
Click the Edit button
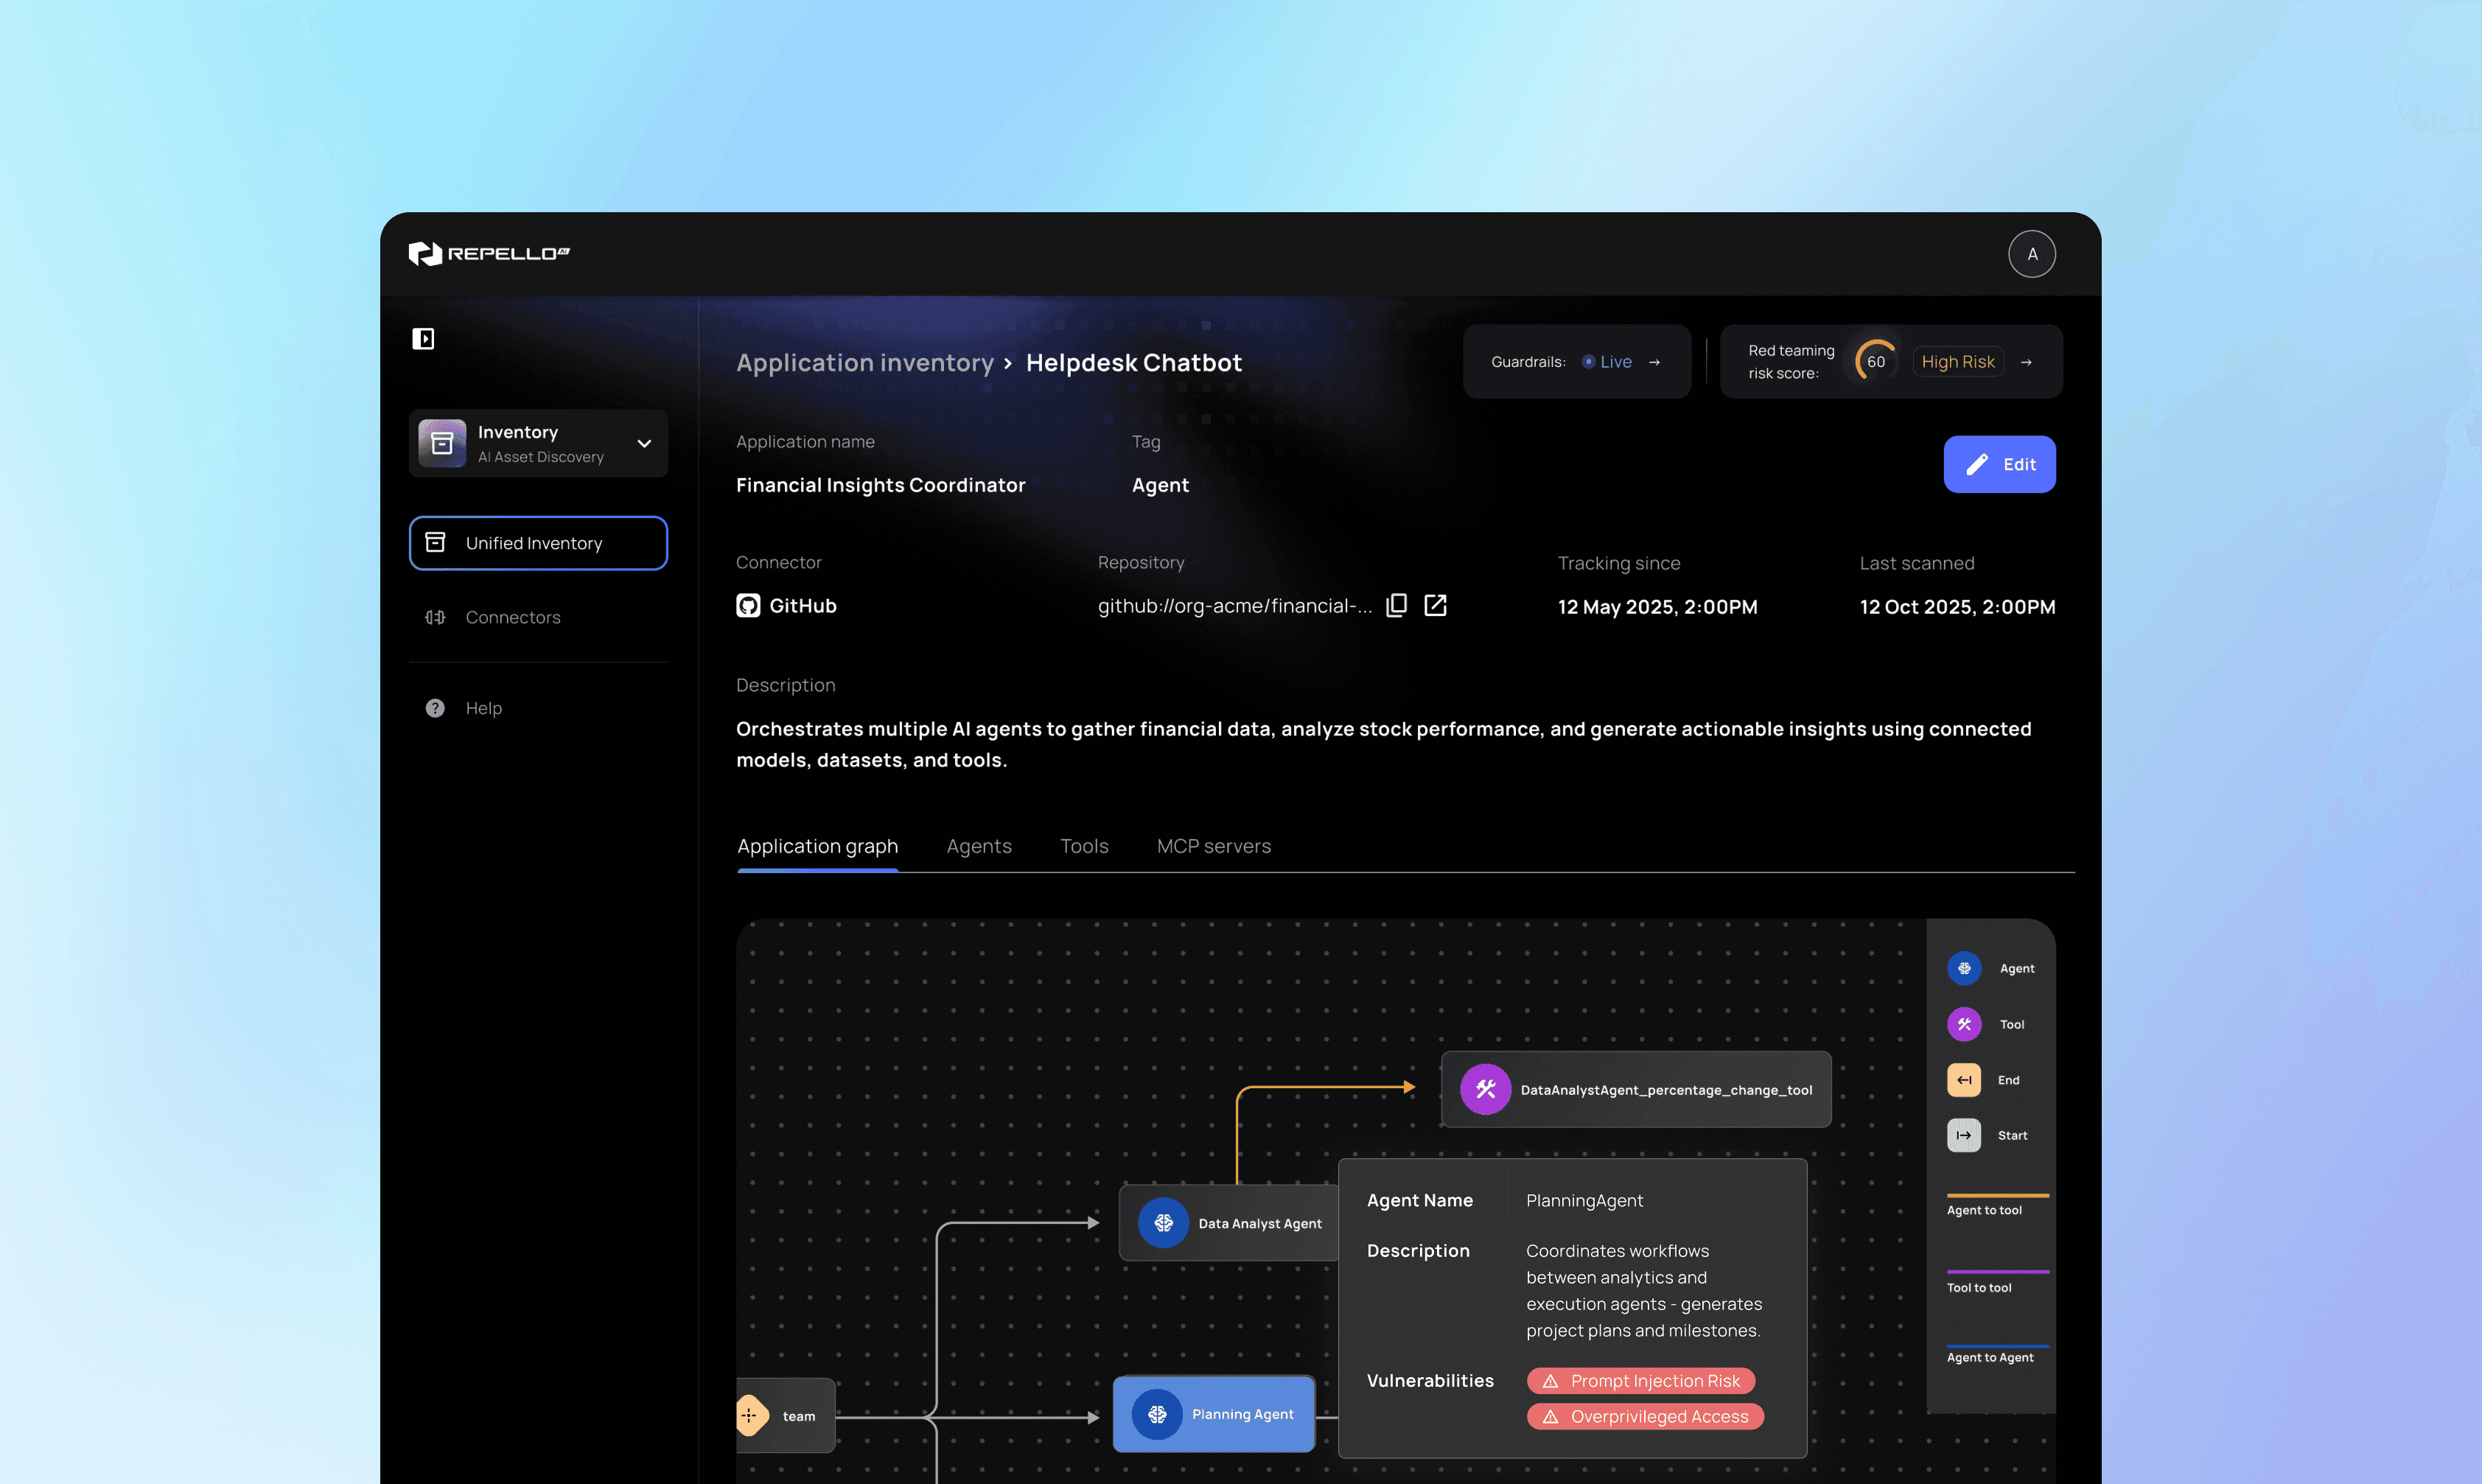pos(1999,464)
